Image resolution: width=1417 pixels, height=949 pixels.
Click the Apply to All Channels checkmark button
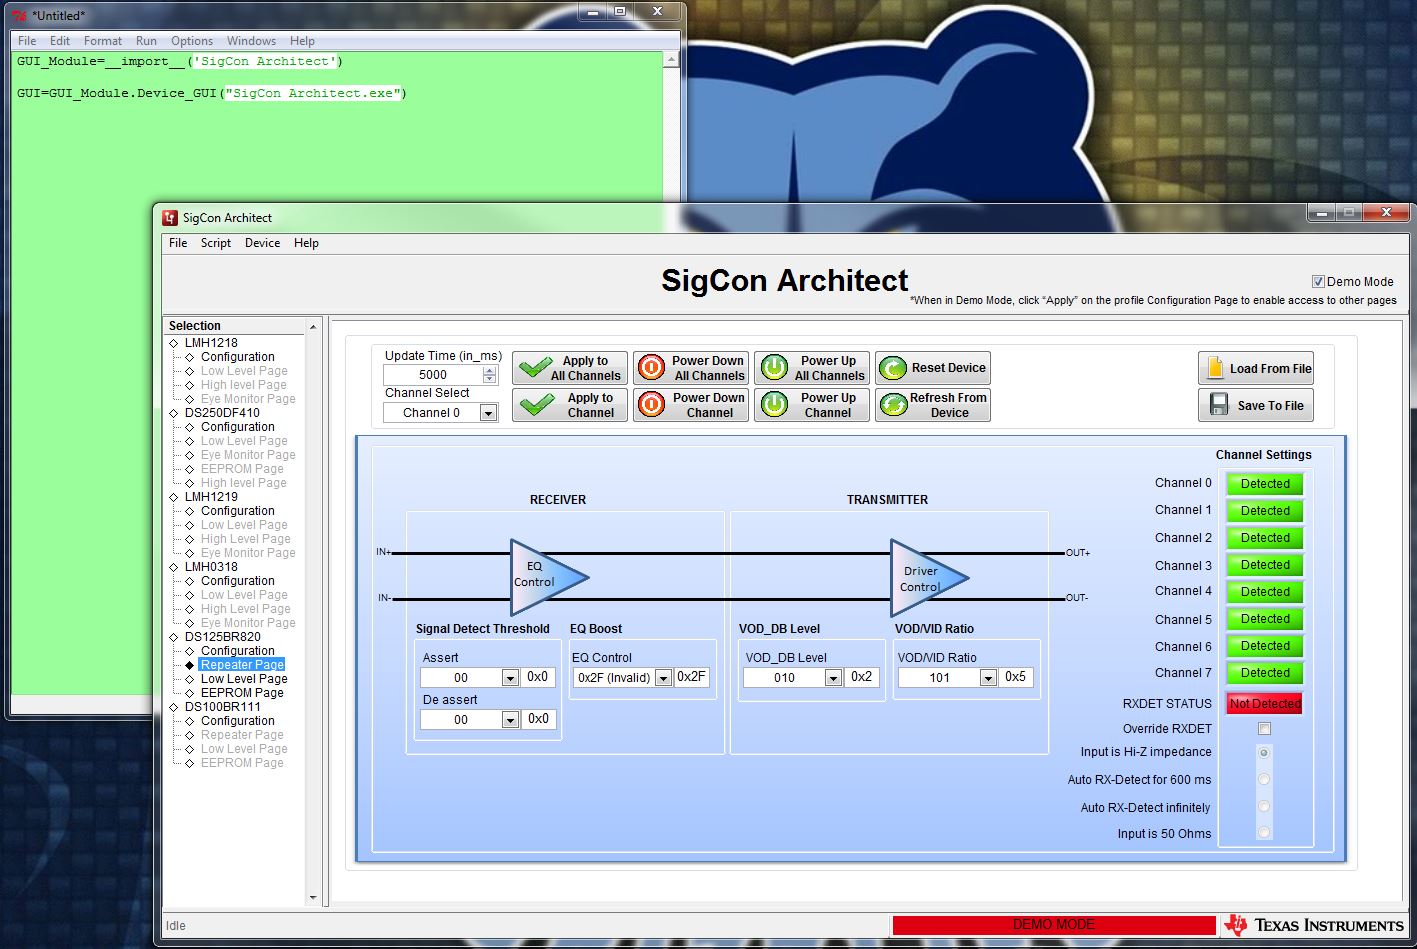click(570, 368)
